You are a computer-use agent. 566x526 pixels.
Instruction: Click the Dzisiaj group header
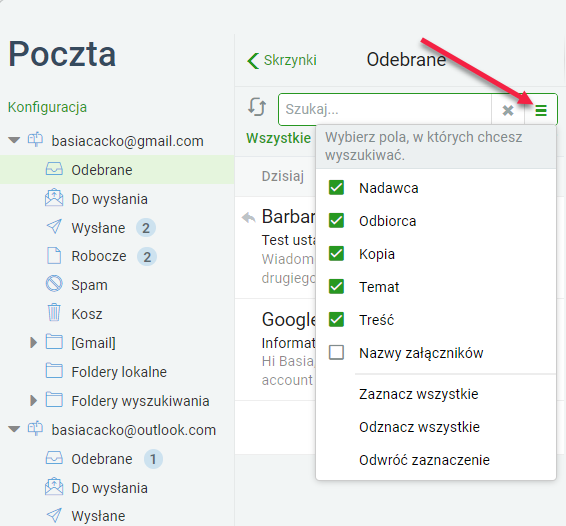283,176
